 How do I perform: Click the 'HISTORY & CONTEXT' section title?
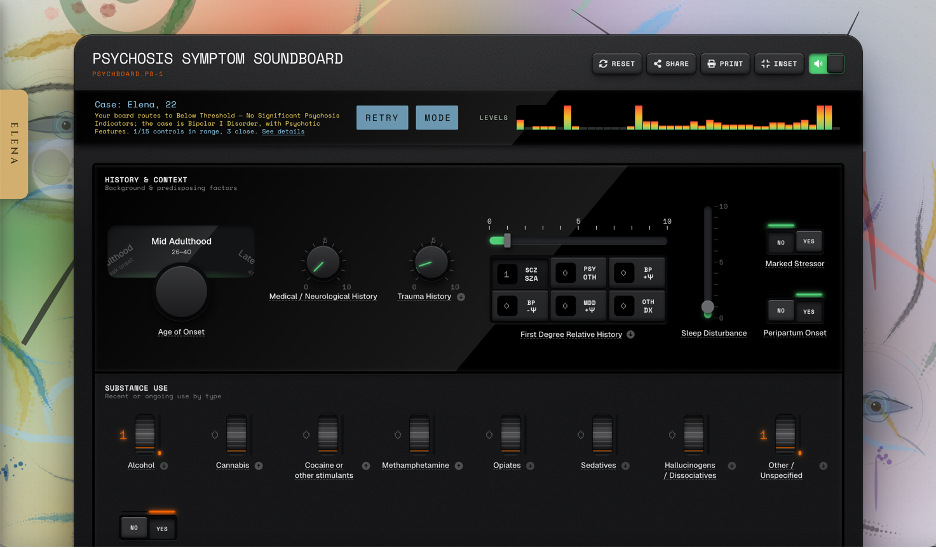click(146, 180)
